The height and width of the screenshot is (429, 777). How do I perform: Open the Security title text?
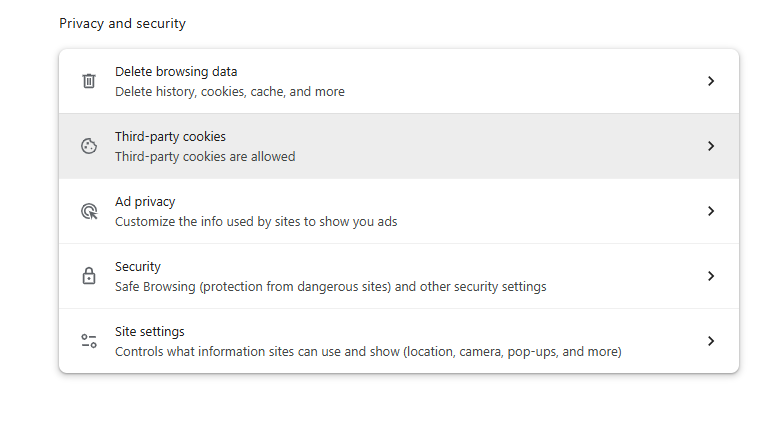(138, 267)
